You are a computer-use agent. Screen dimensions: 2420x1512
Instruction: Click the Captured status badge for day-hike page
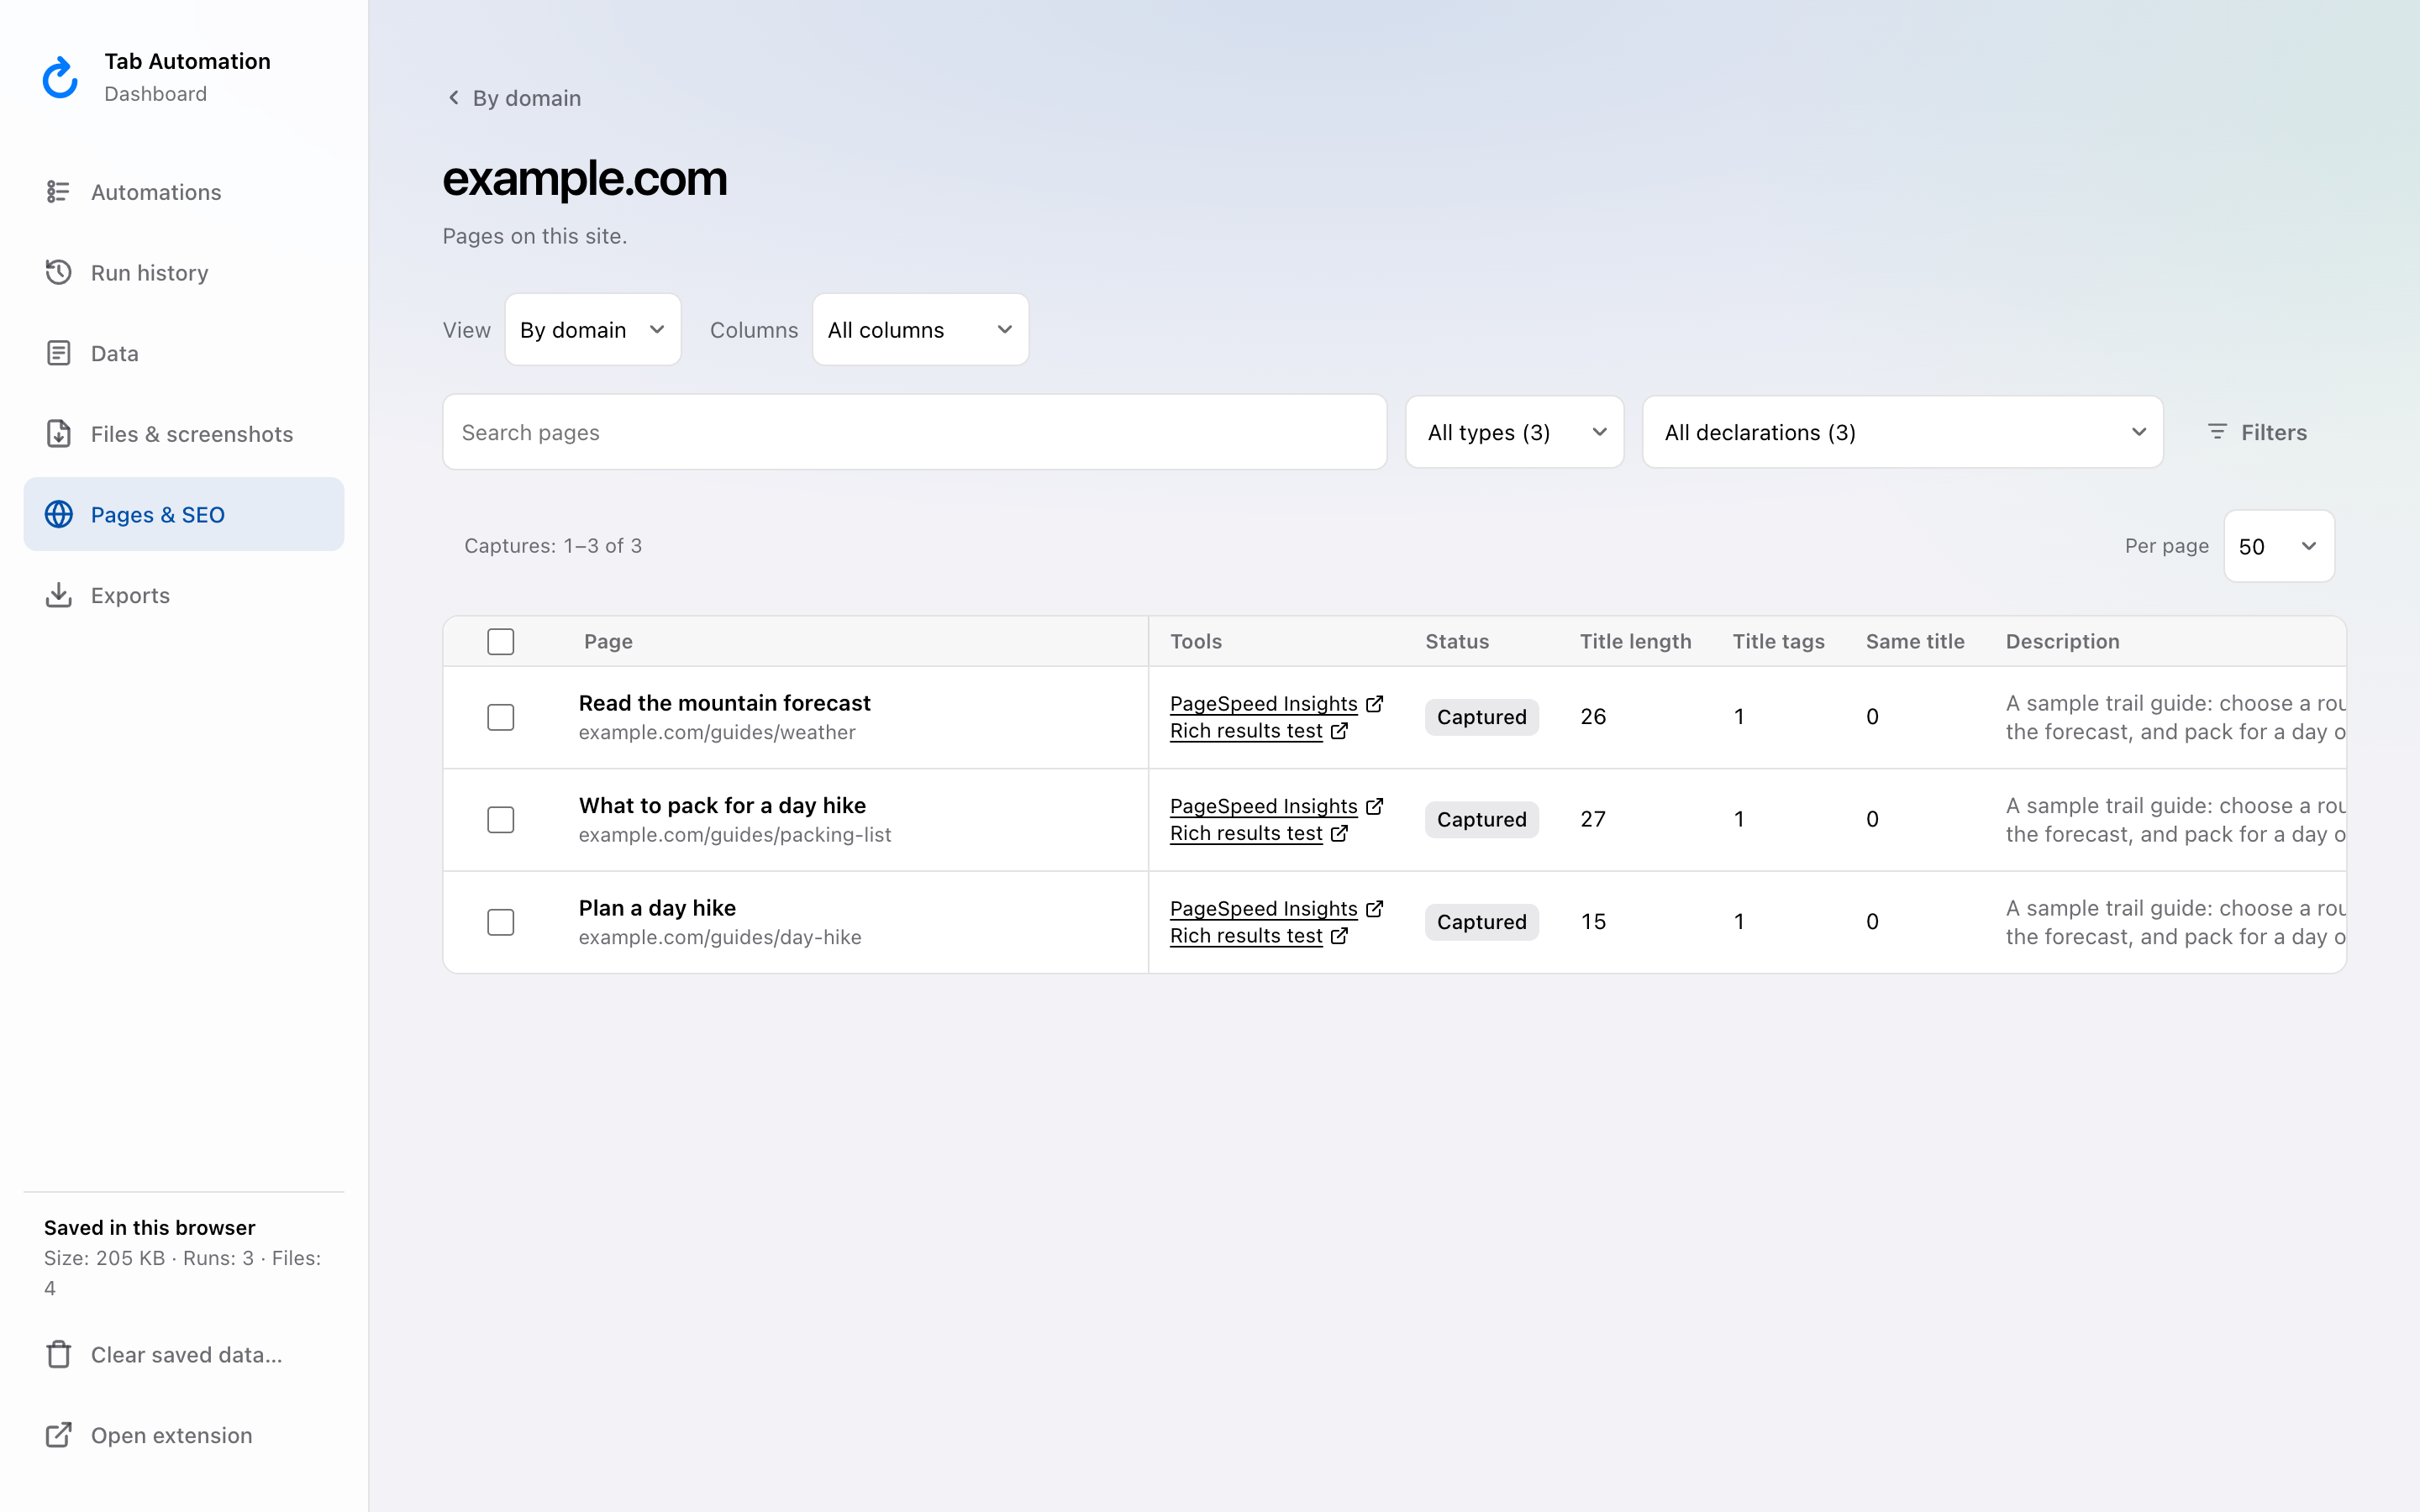click(x=1481, y=921)
